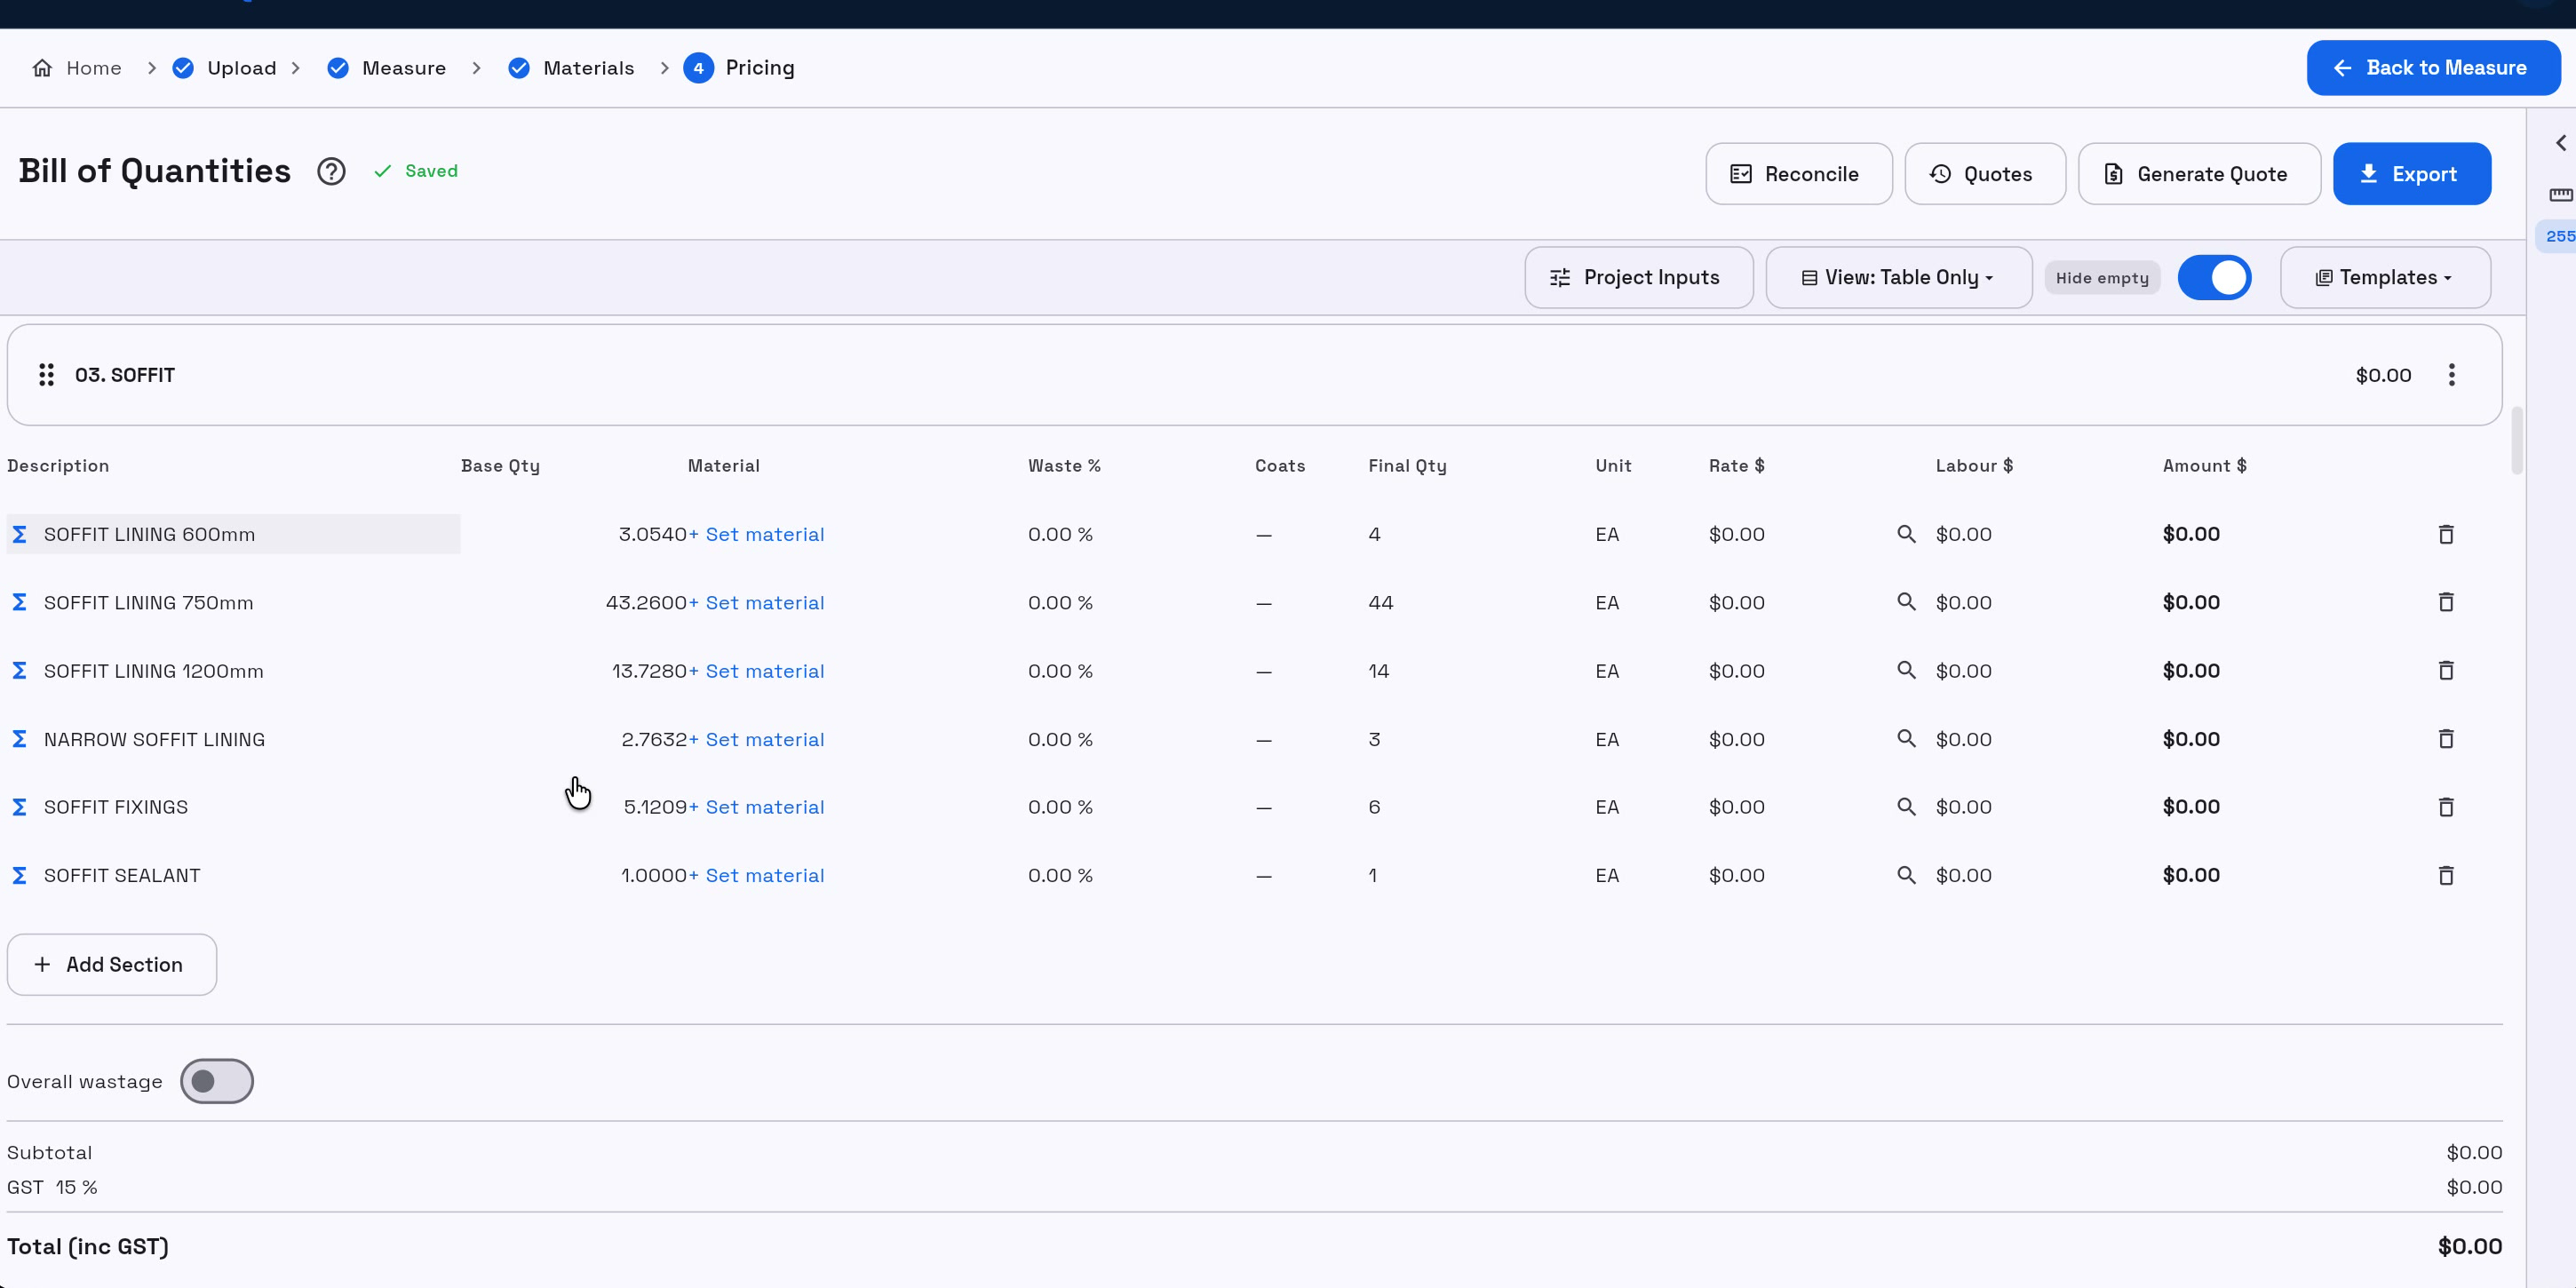
Task: Search rates for SOFFIT FIXINGS
Action: tap(1906, 806)
